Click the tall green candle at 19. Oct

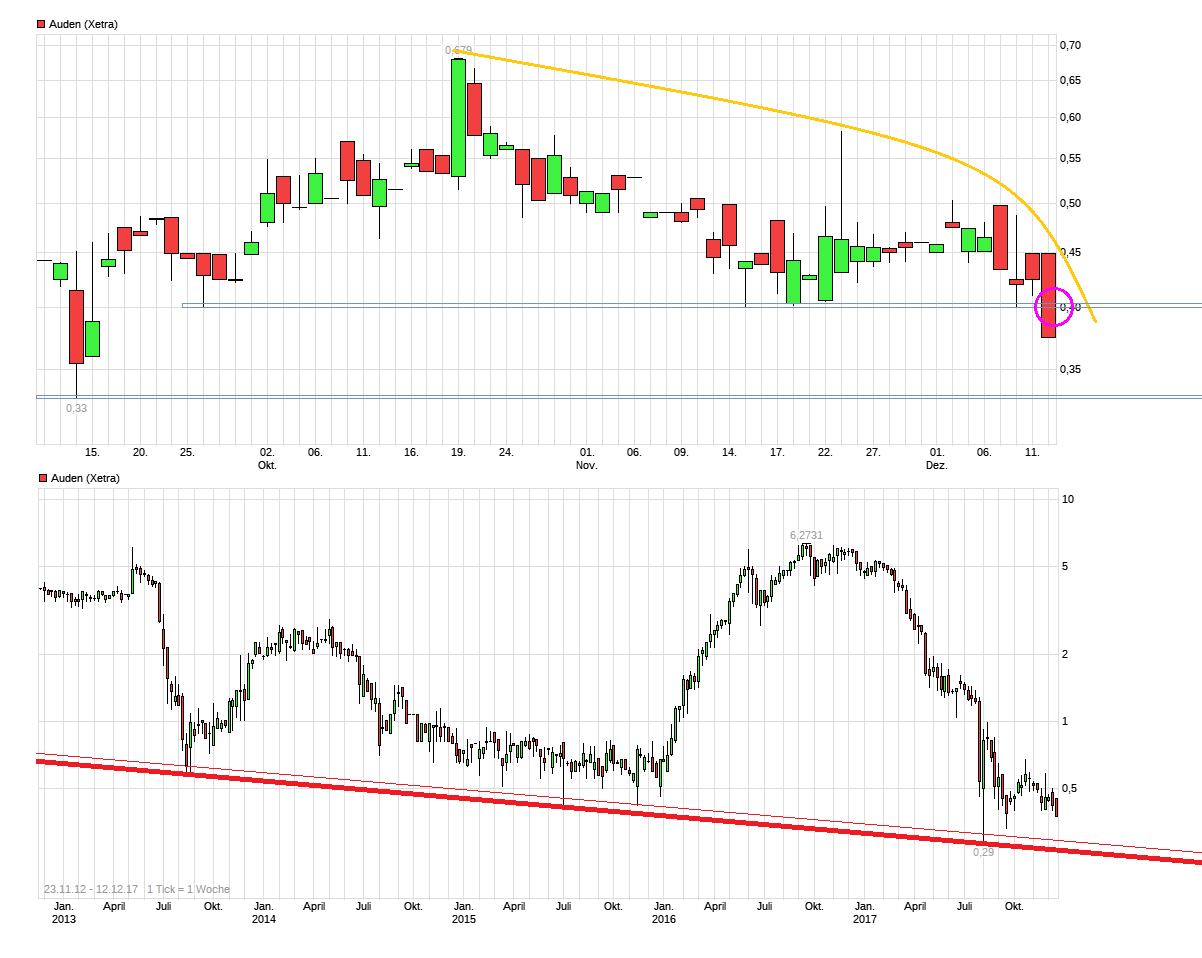(458, 117)
